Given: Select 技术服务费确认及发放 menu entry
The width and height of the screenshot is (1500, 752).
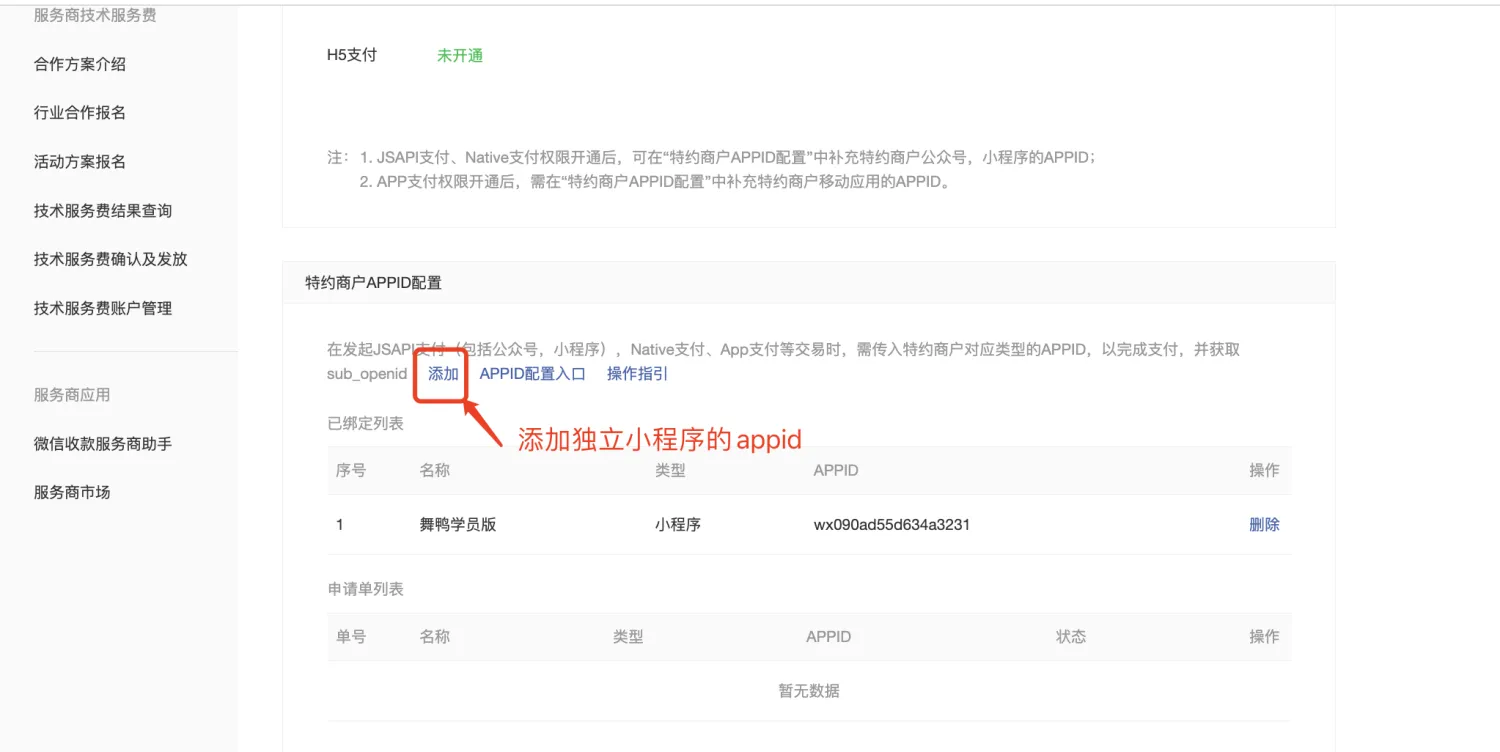Looking at the screenshot, I should click(x=110, y=259).
